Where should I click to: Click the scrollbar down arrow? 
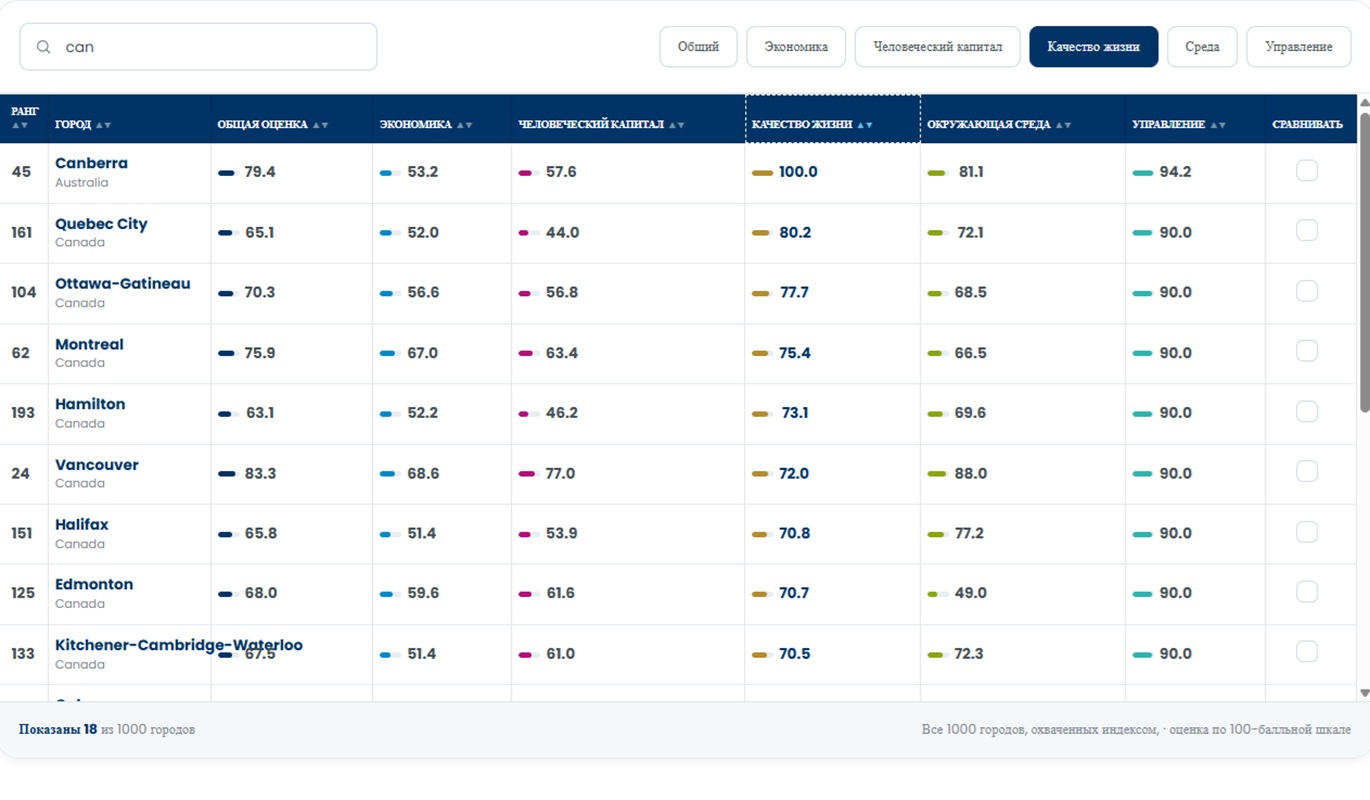pos(1364,692)
